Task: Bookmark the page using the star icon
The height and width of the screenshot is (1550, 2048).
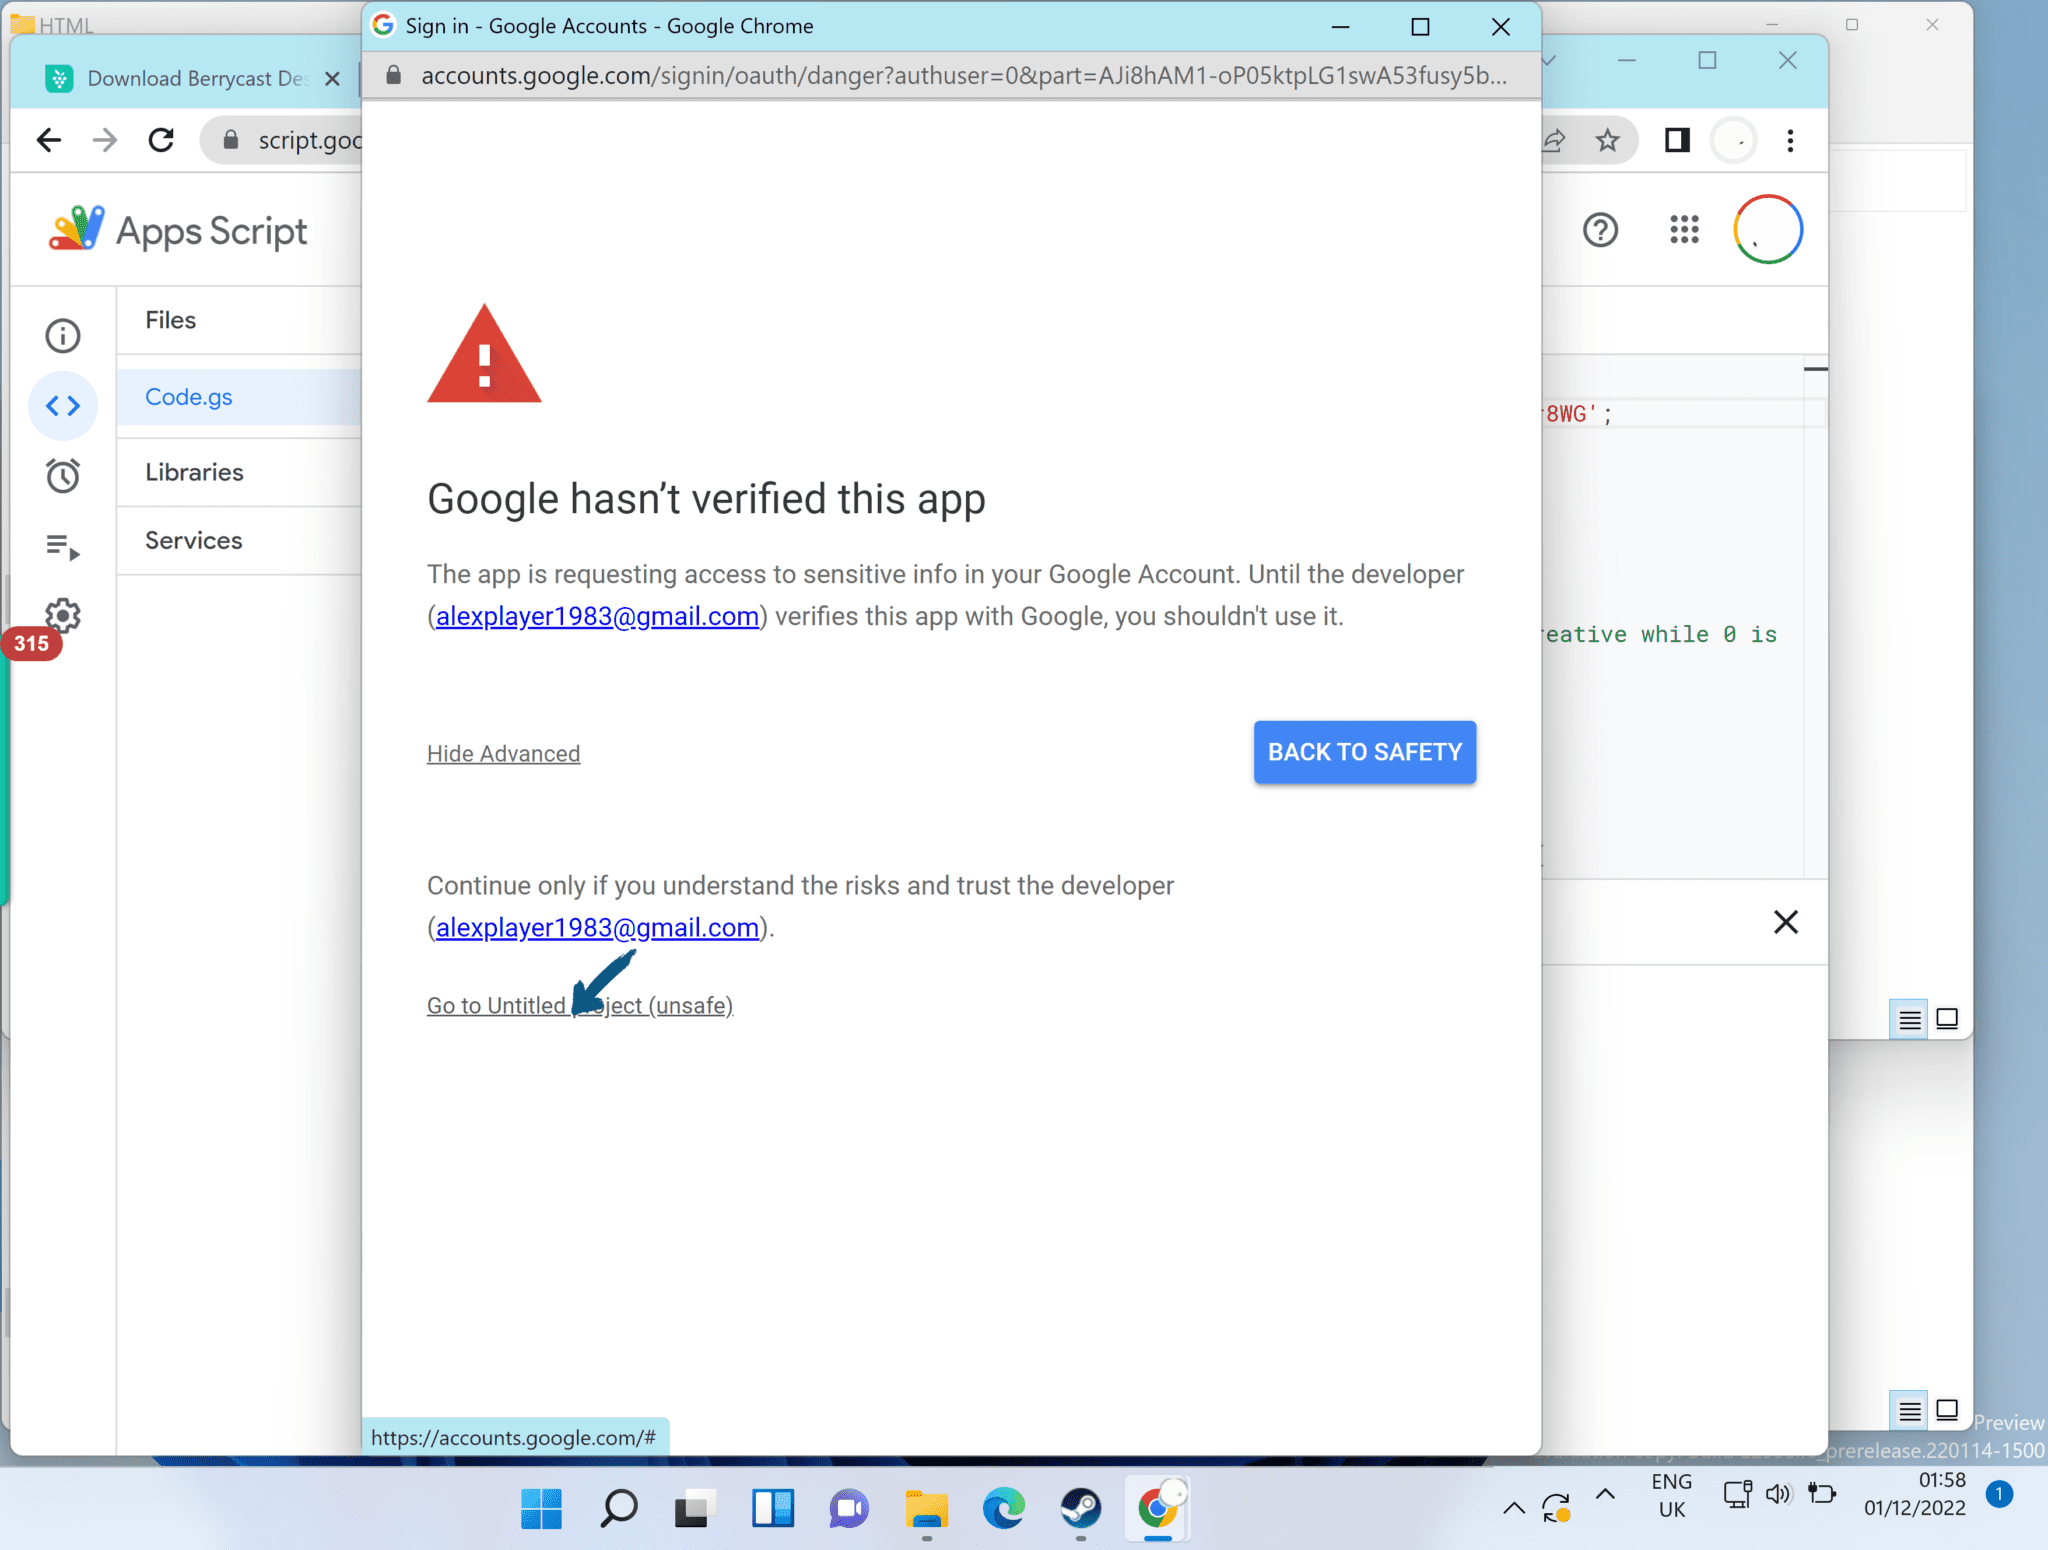Action: (1608, 140)
